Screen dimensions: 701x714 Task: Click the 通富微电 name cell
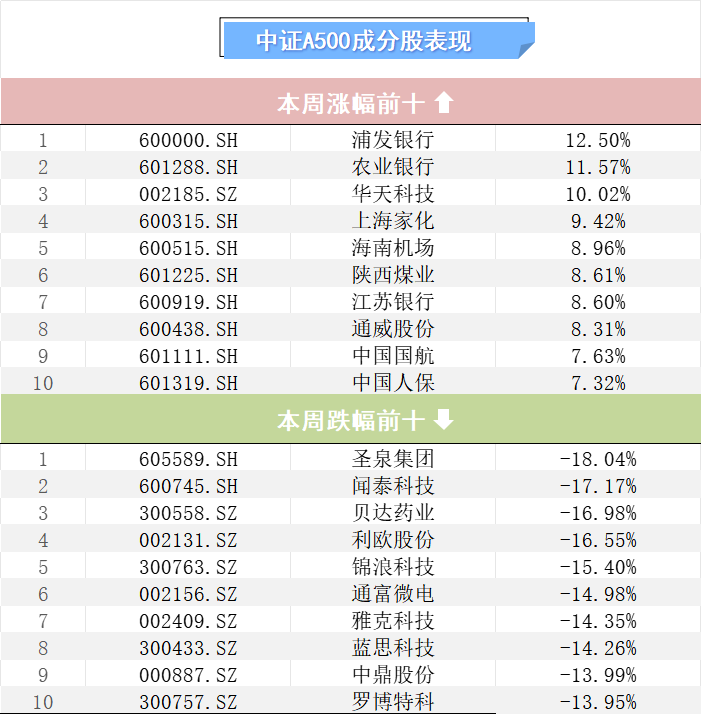(x=393, y=594)
